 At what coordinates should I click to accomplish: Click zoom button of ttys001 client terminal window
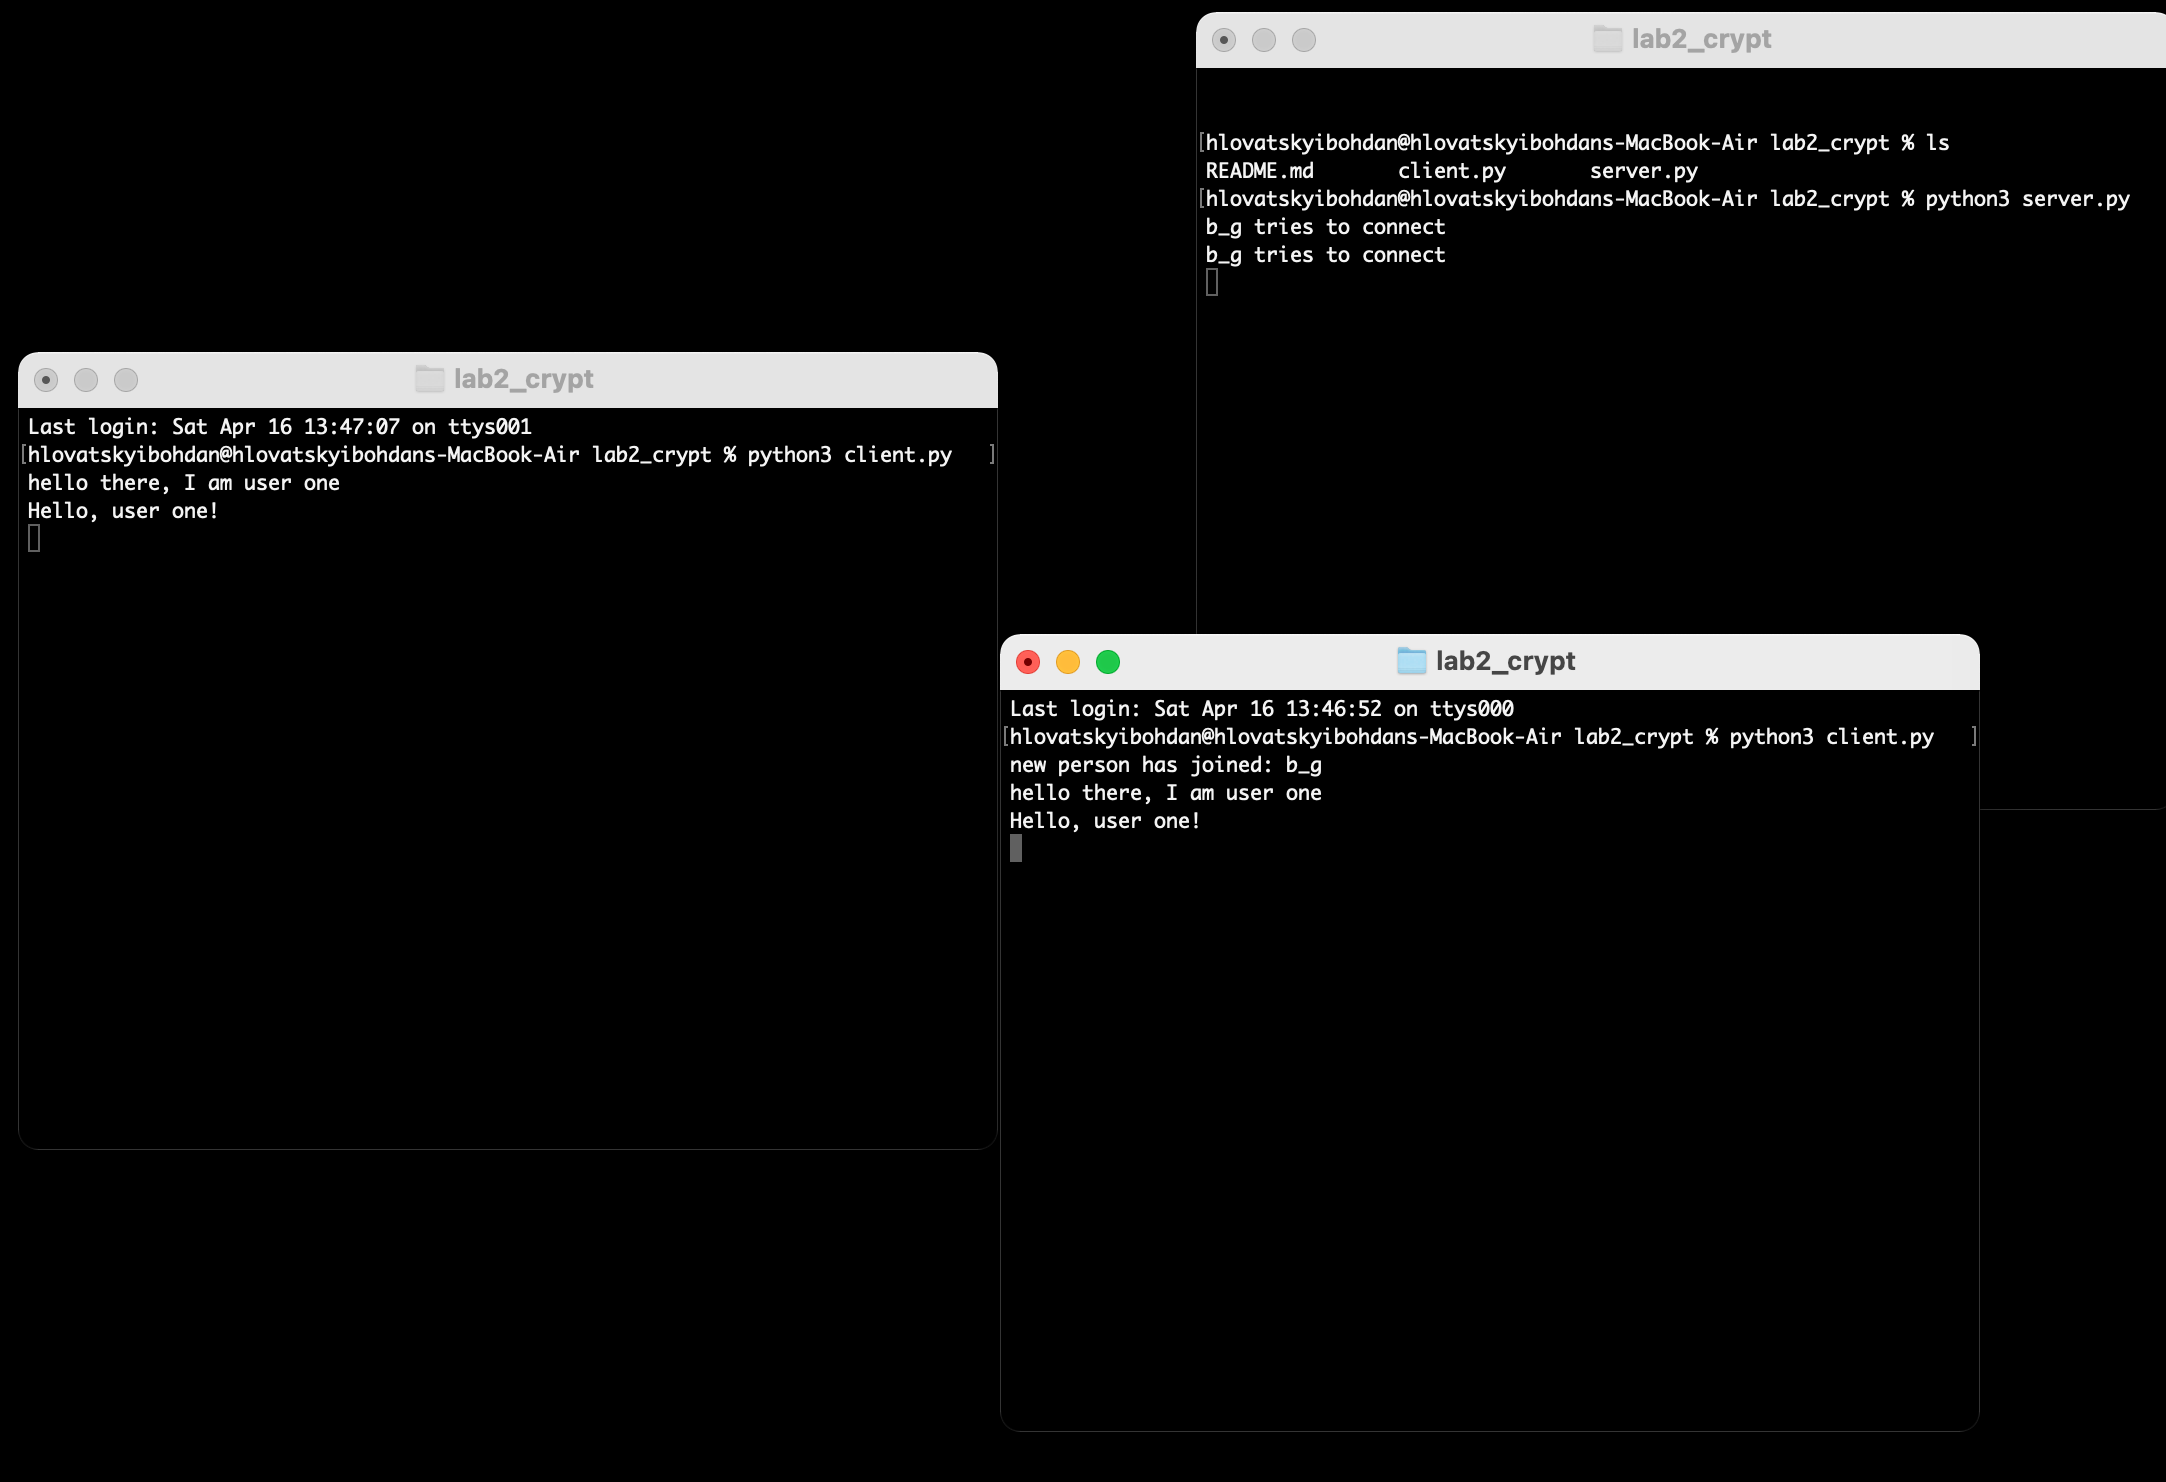[x=126, y=380]
